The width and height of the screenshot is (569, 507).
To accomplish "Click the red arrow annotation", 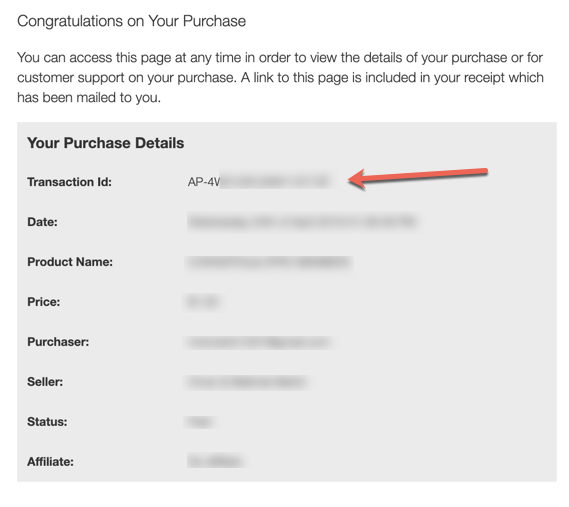I will coord(418,177).
